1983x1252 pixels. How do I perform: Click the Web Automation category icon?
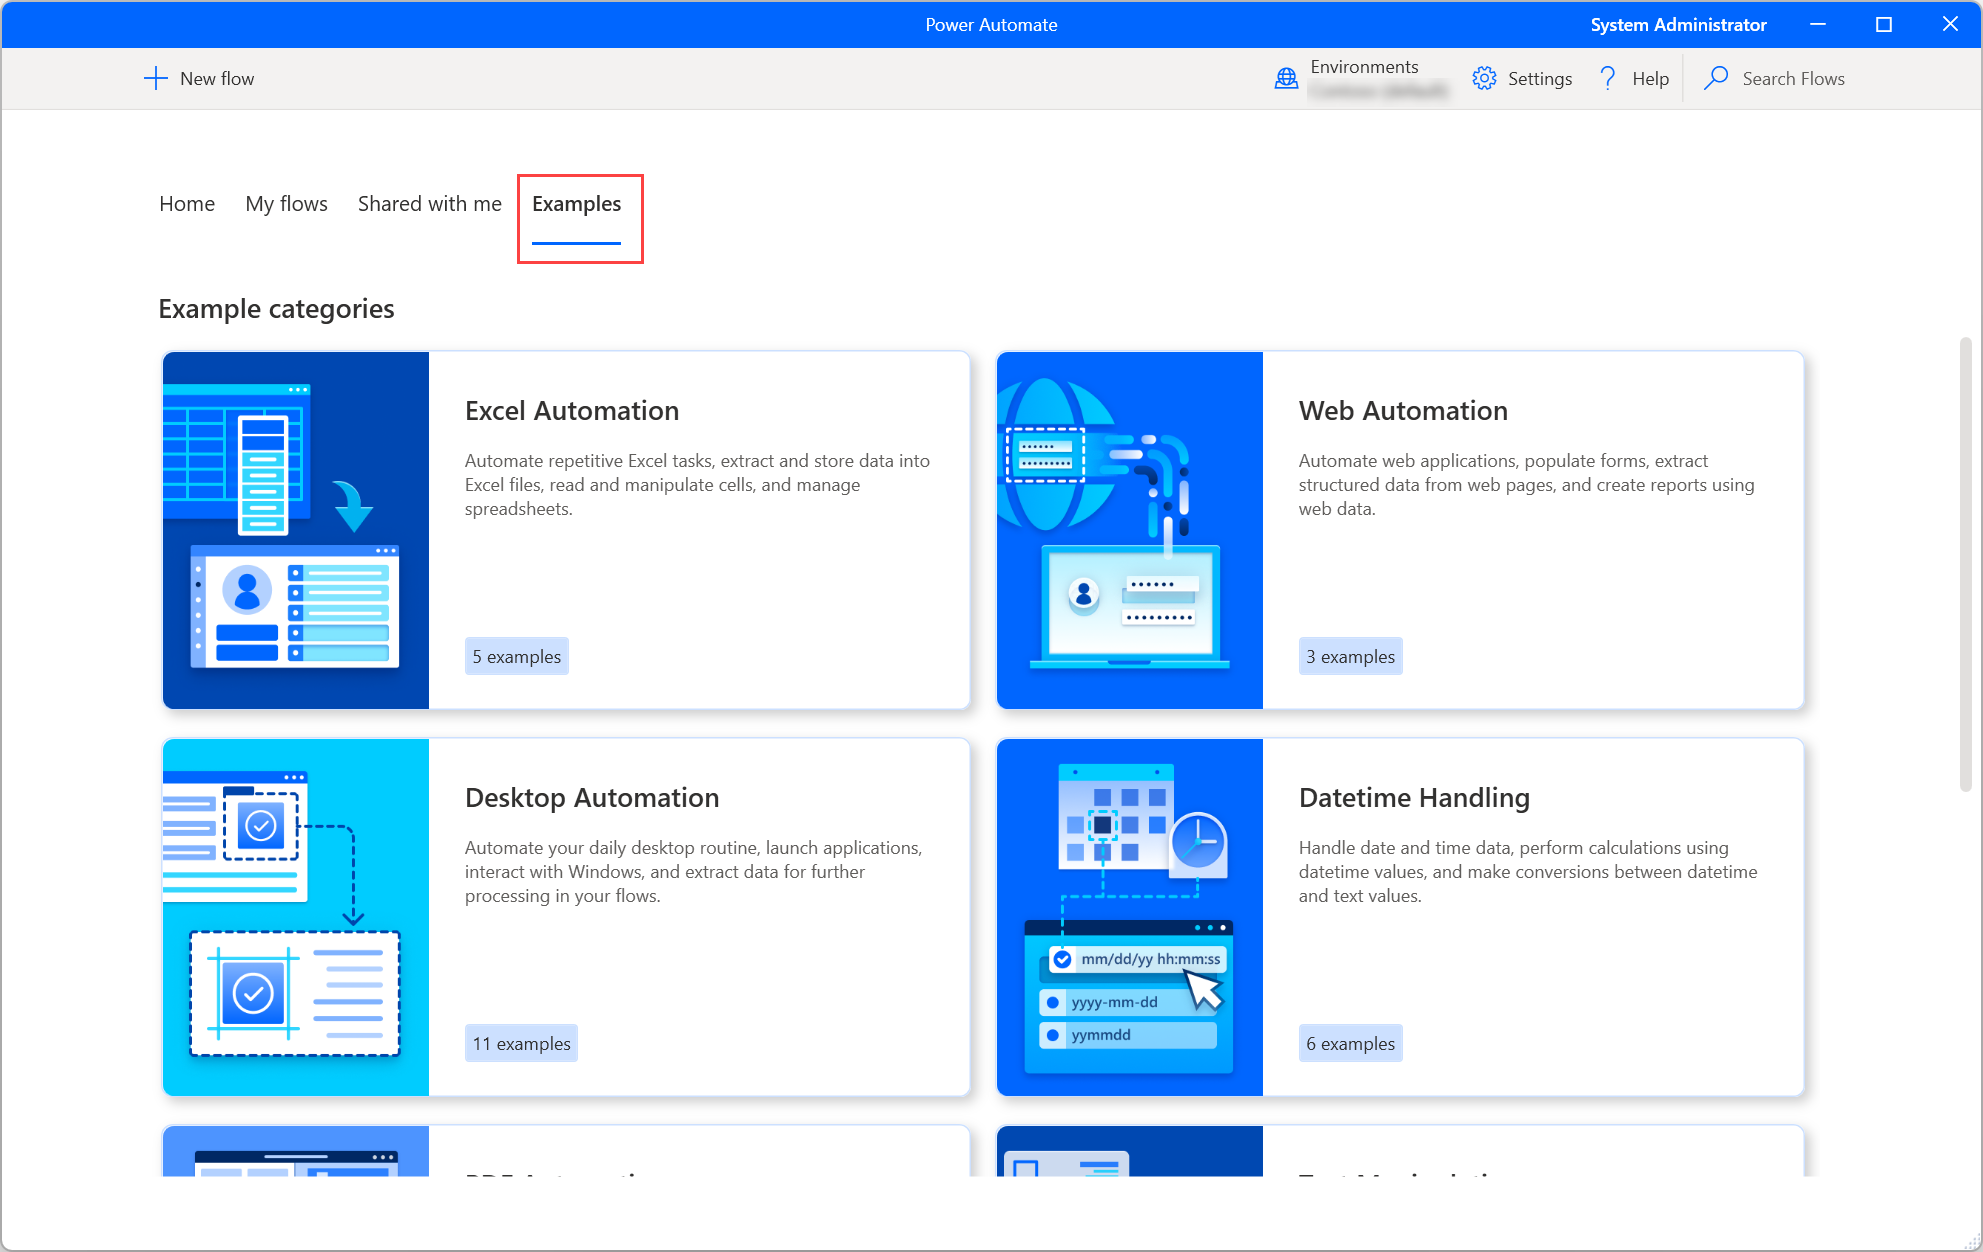click(x=1129, y=526)
